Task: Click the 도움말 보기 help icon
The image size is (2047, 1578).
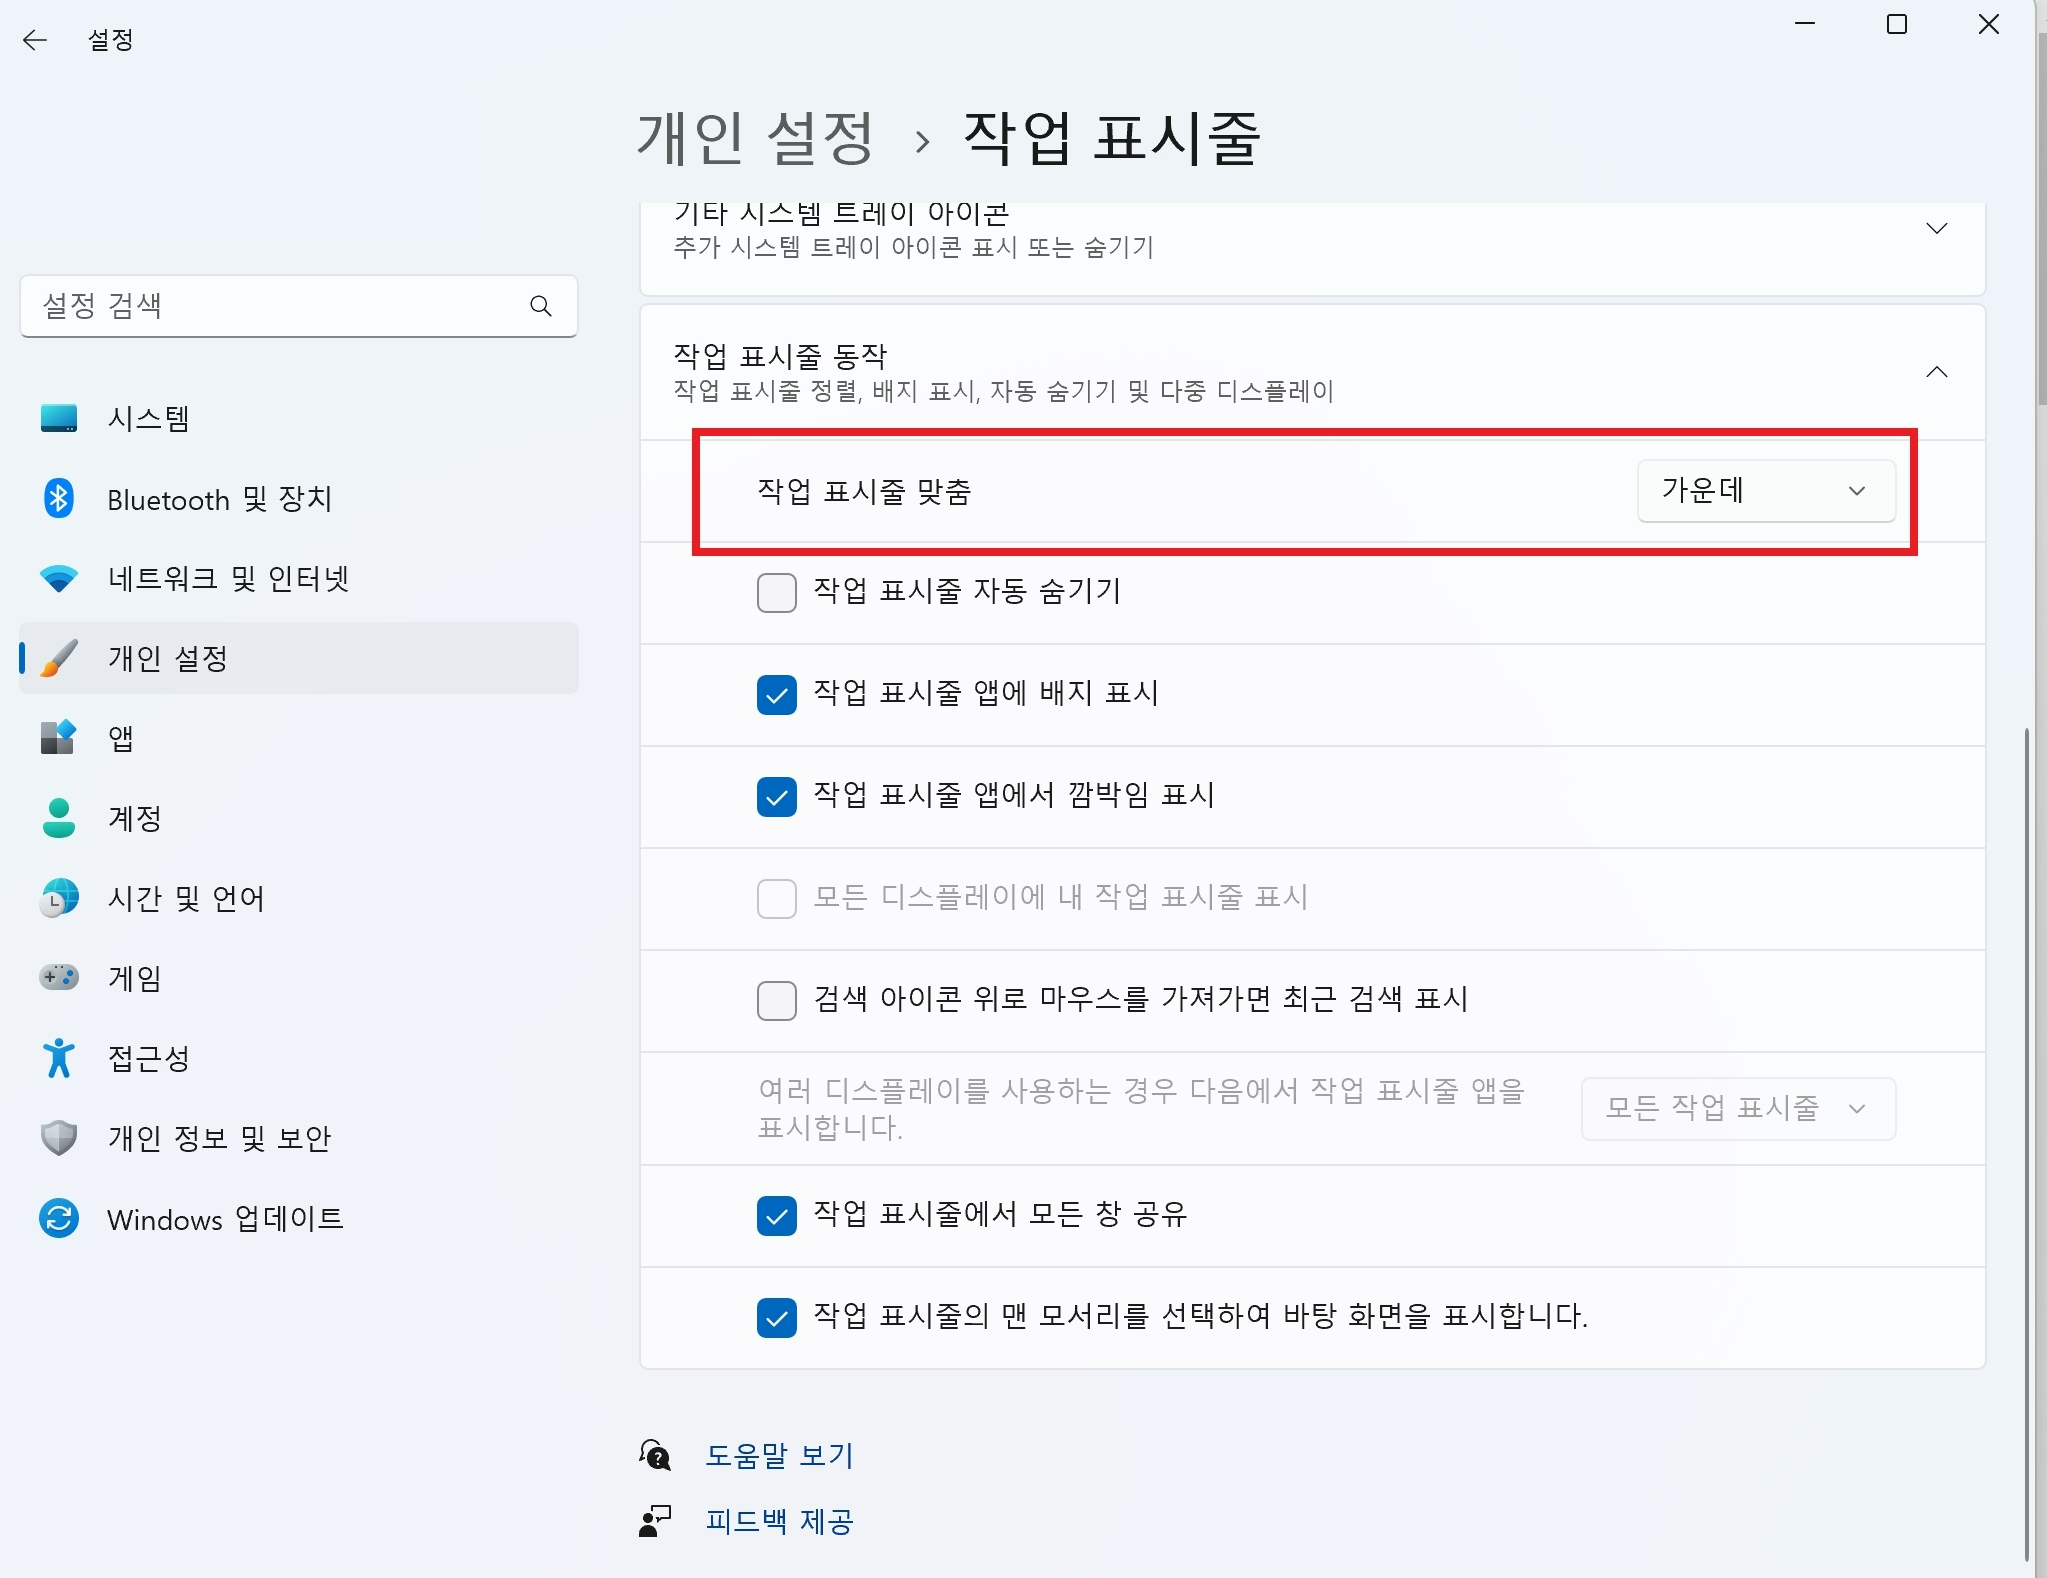Action: pyautogui.click(x=655, y=1455)
